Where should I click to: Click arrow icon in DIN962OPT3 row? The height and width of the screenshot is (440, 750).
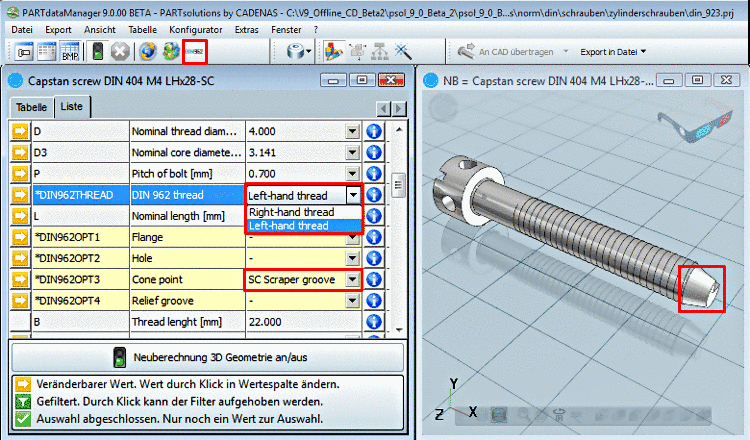coord(20,279)
